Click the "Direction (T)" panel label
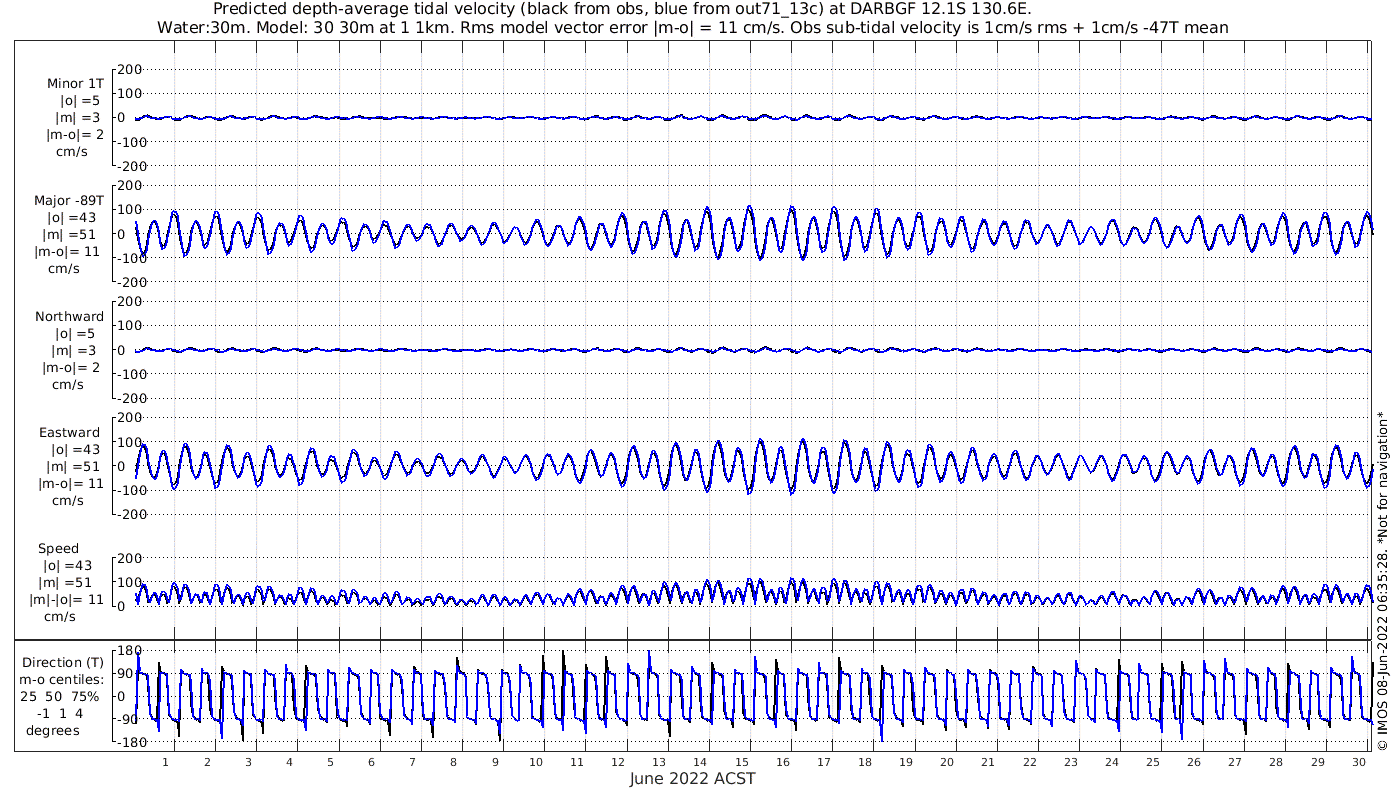1400x800 pixels. [x=64, y=663]
